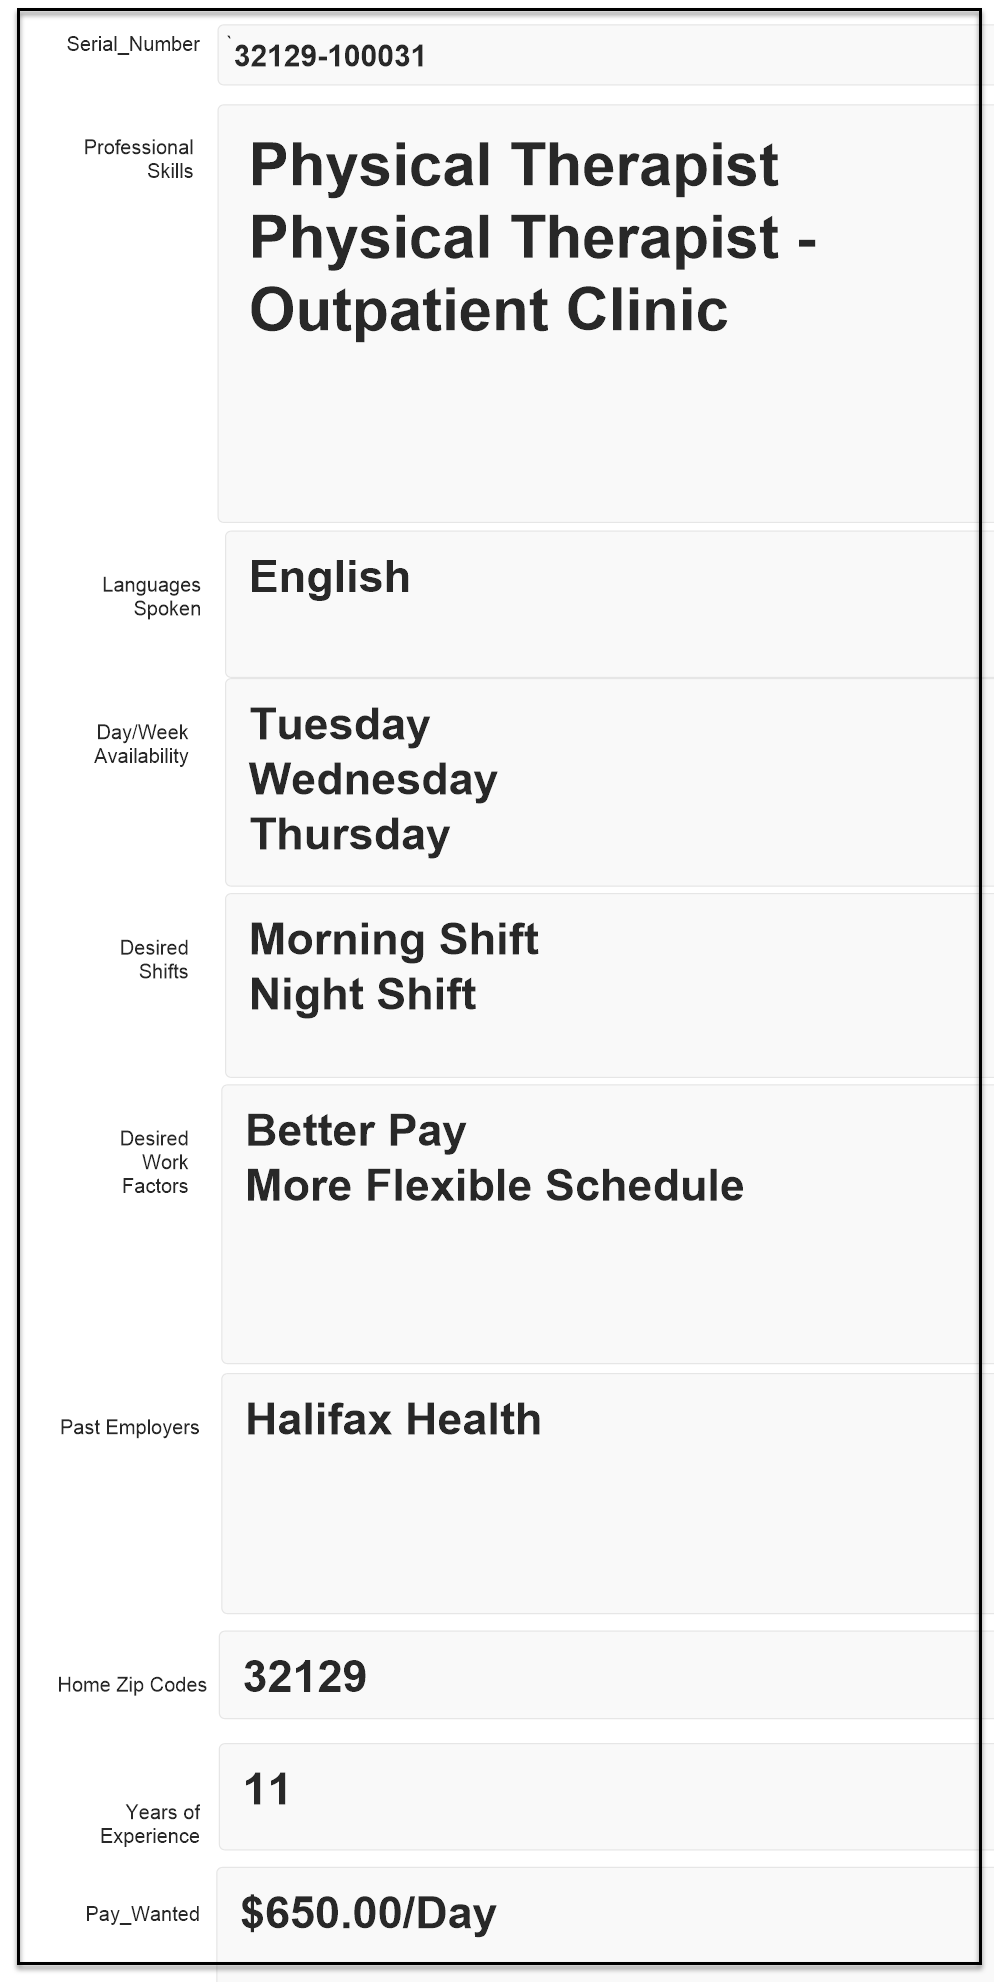Click the Home Zip Codes label
994x1982 pixels.
coord(132,1685)
